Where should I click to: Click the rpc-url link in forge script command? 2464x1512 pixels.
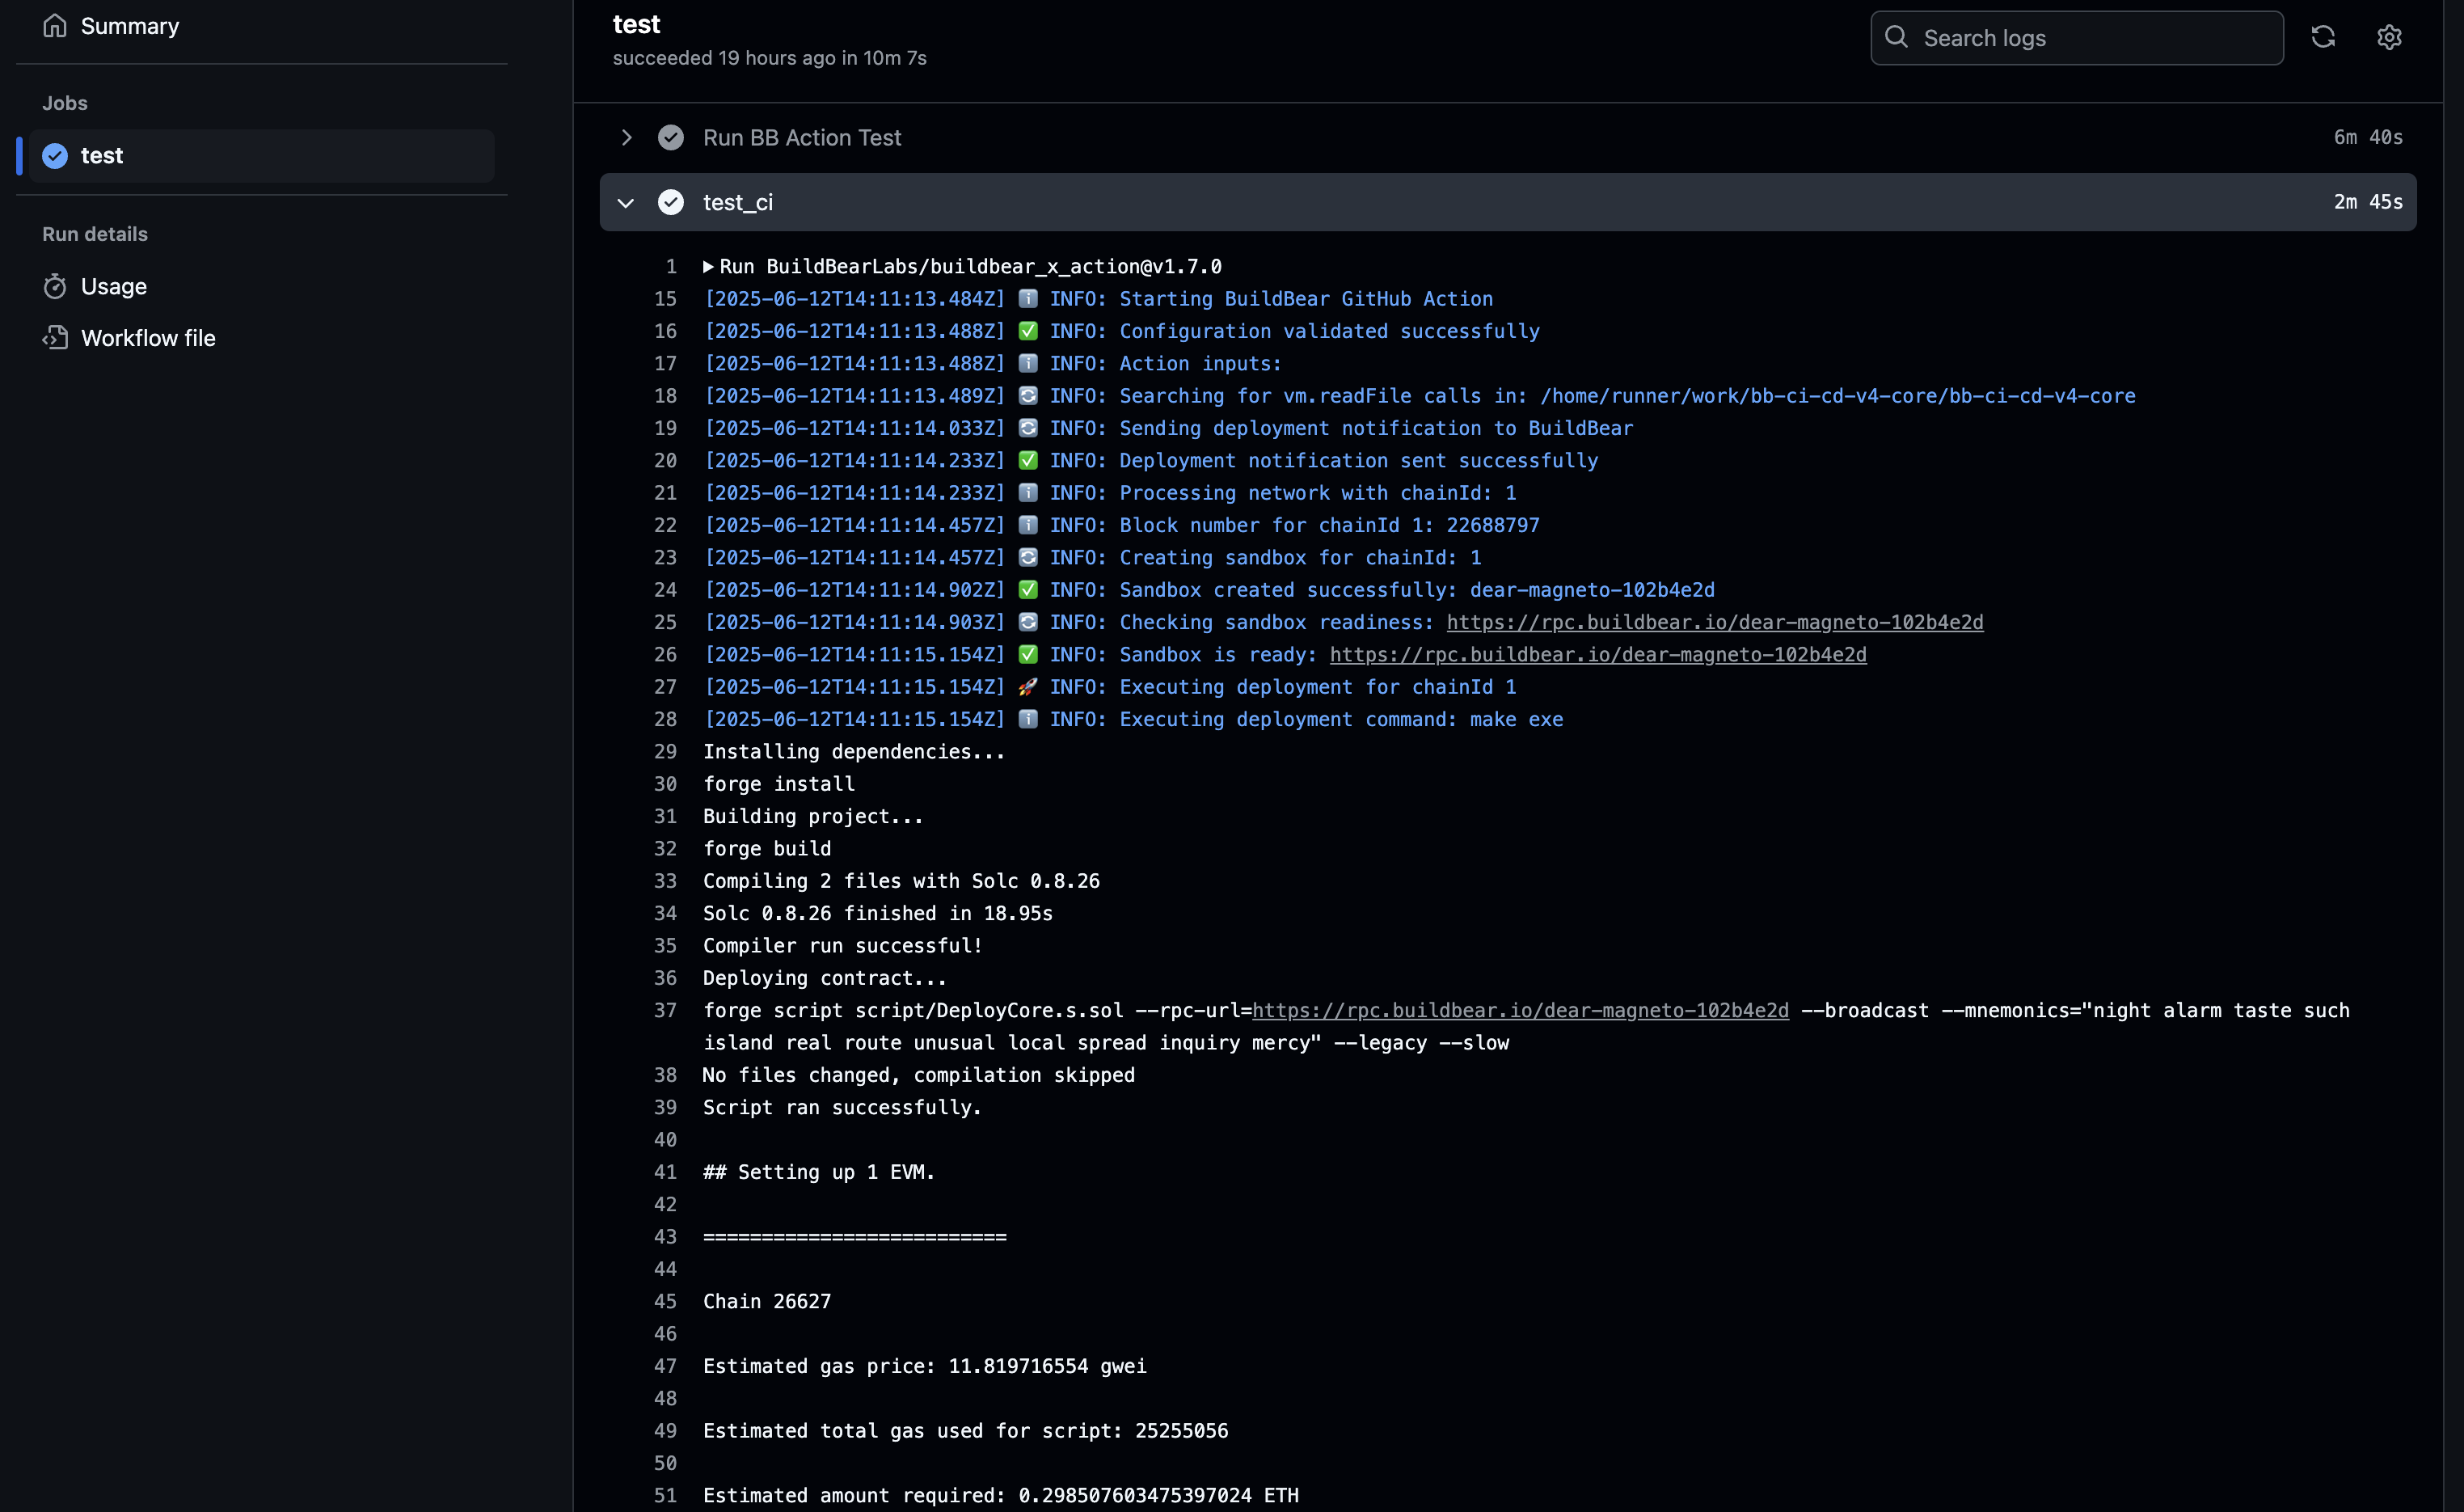(x=1521, y=1010)
